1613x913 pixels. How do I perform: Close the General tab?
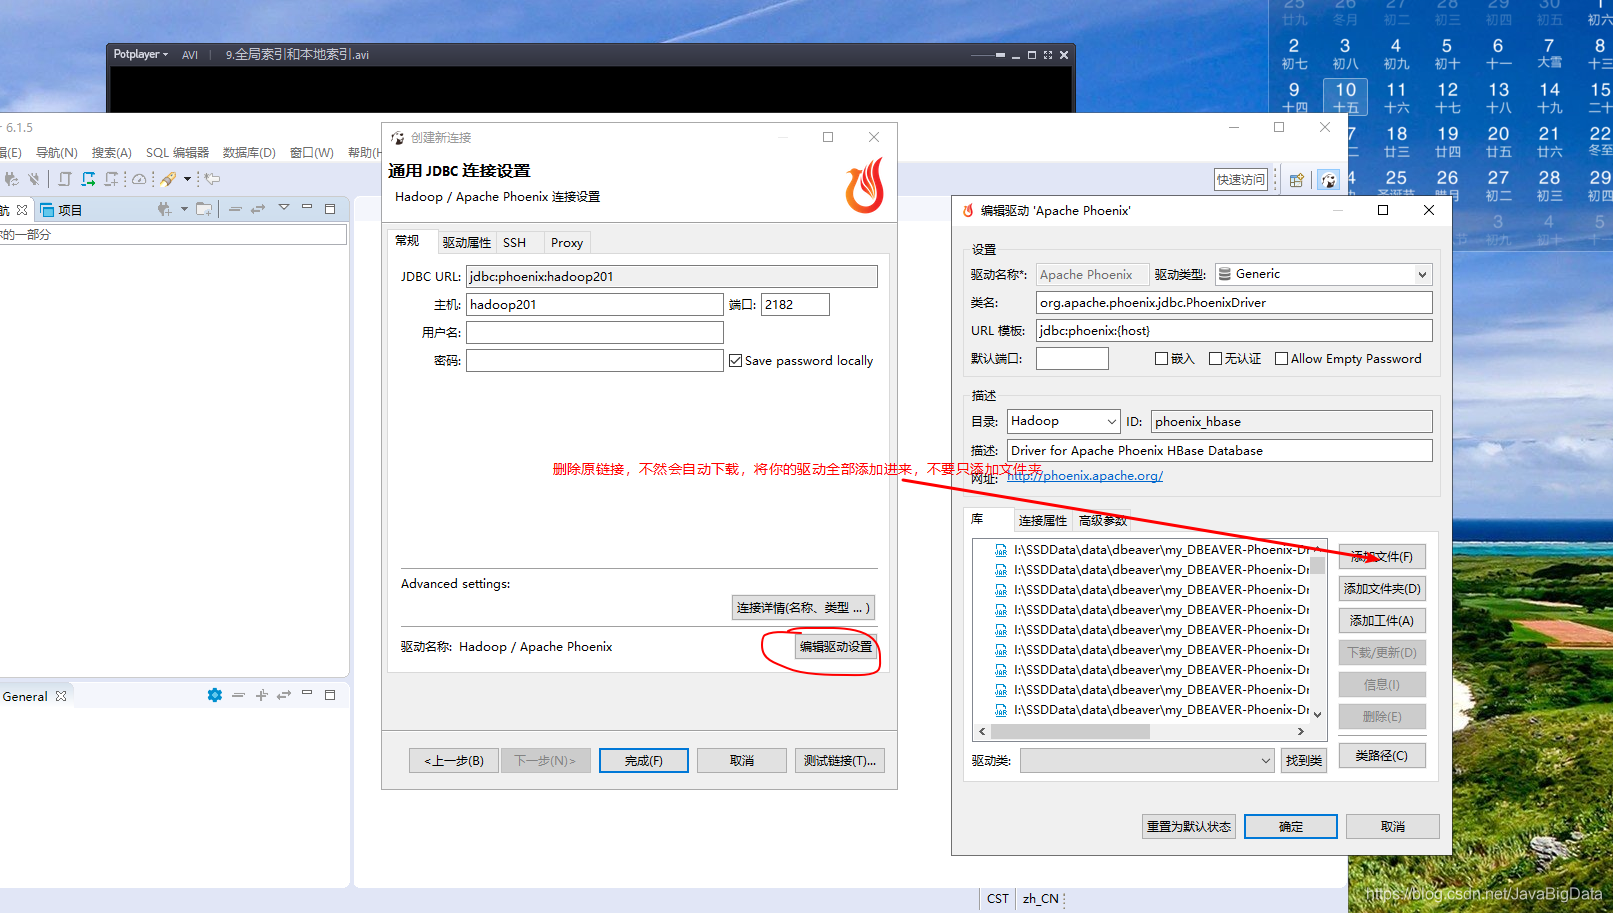point(61,696)
